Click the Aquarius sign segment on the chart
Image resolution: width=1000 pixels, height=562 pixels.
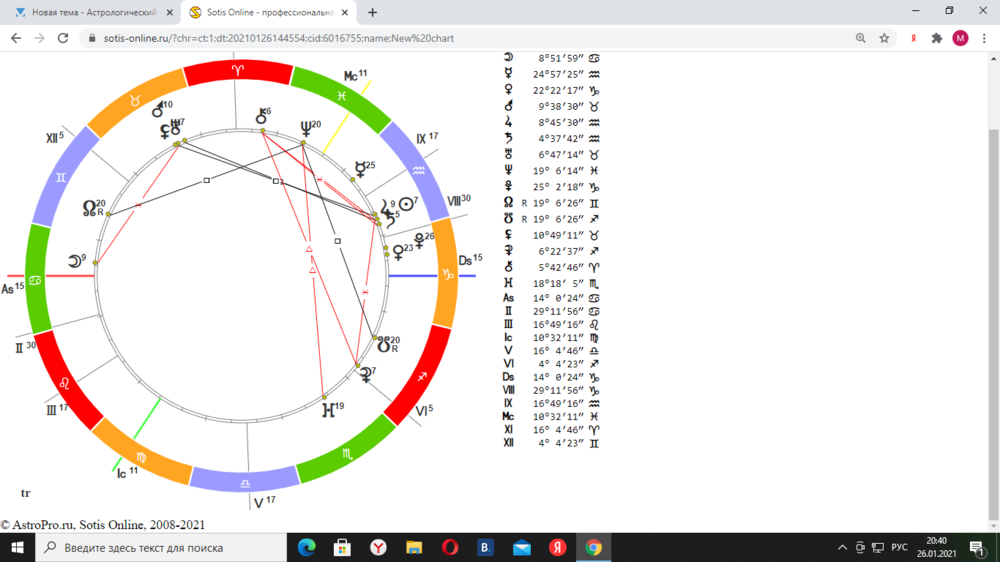(418, 171)
